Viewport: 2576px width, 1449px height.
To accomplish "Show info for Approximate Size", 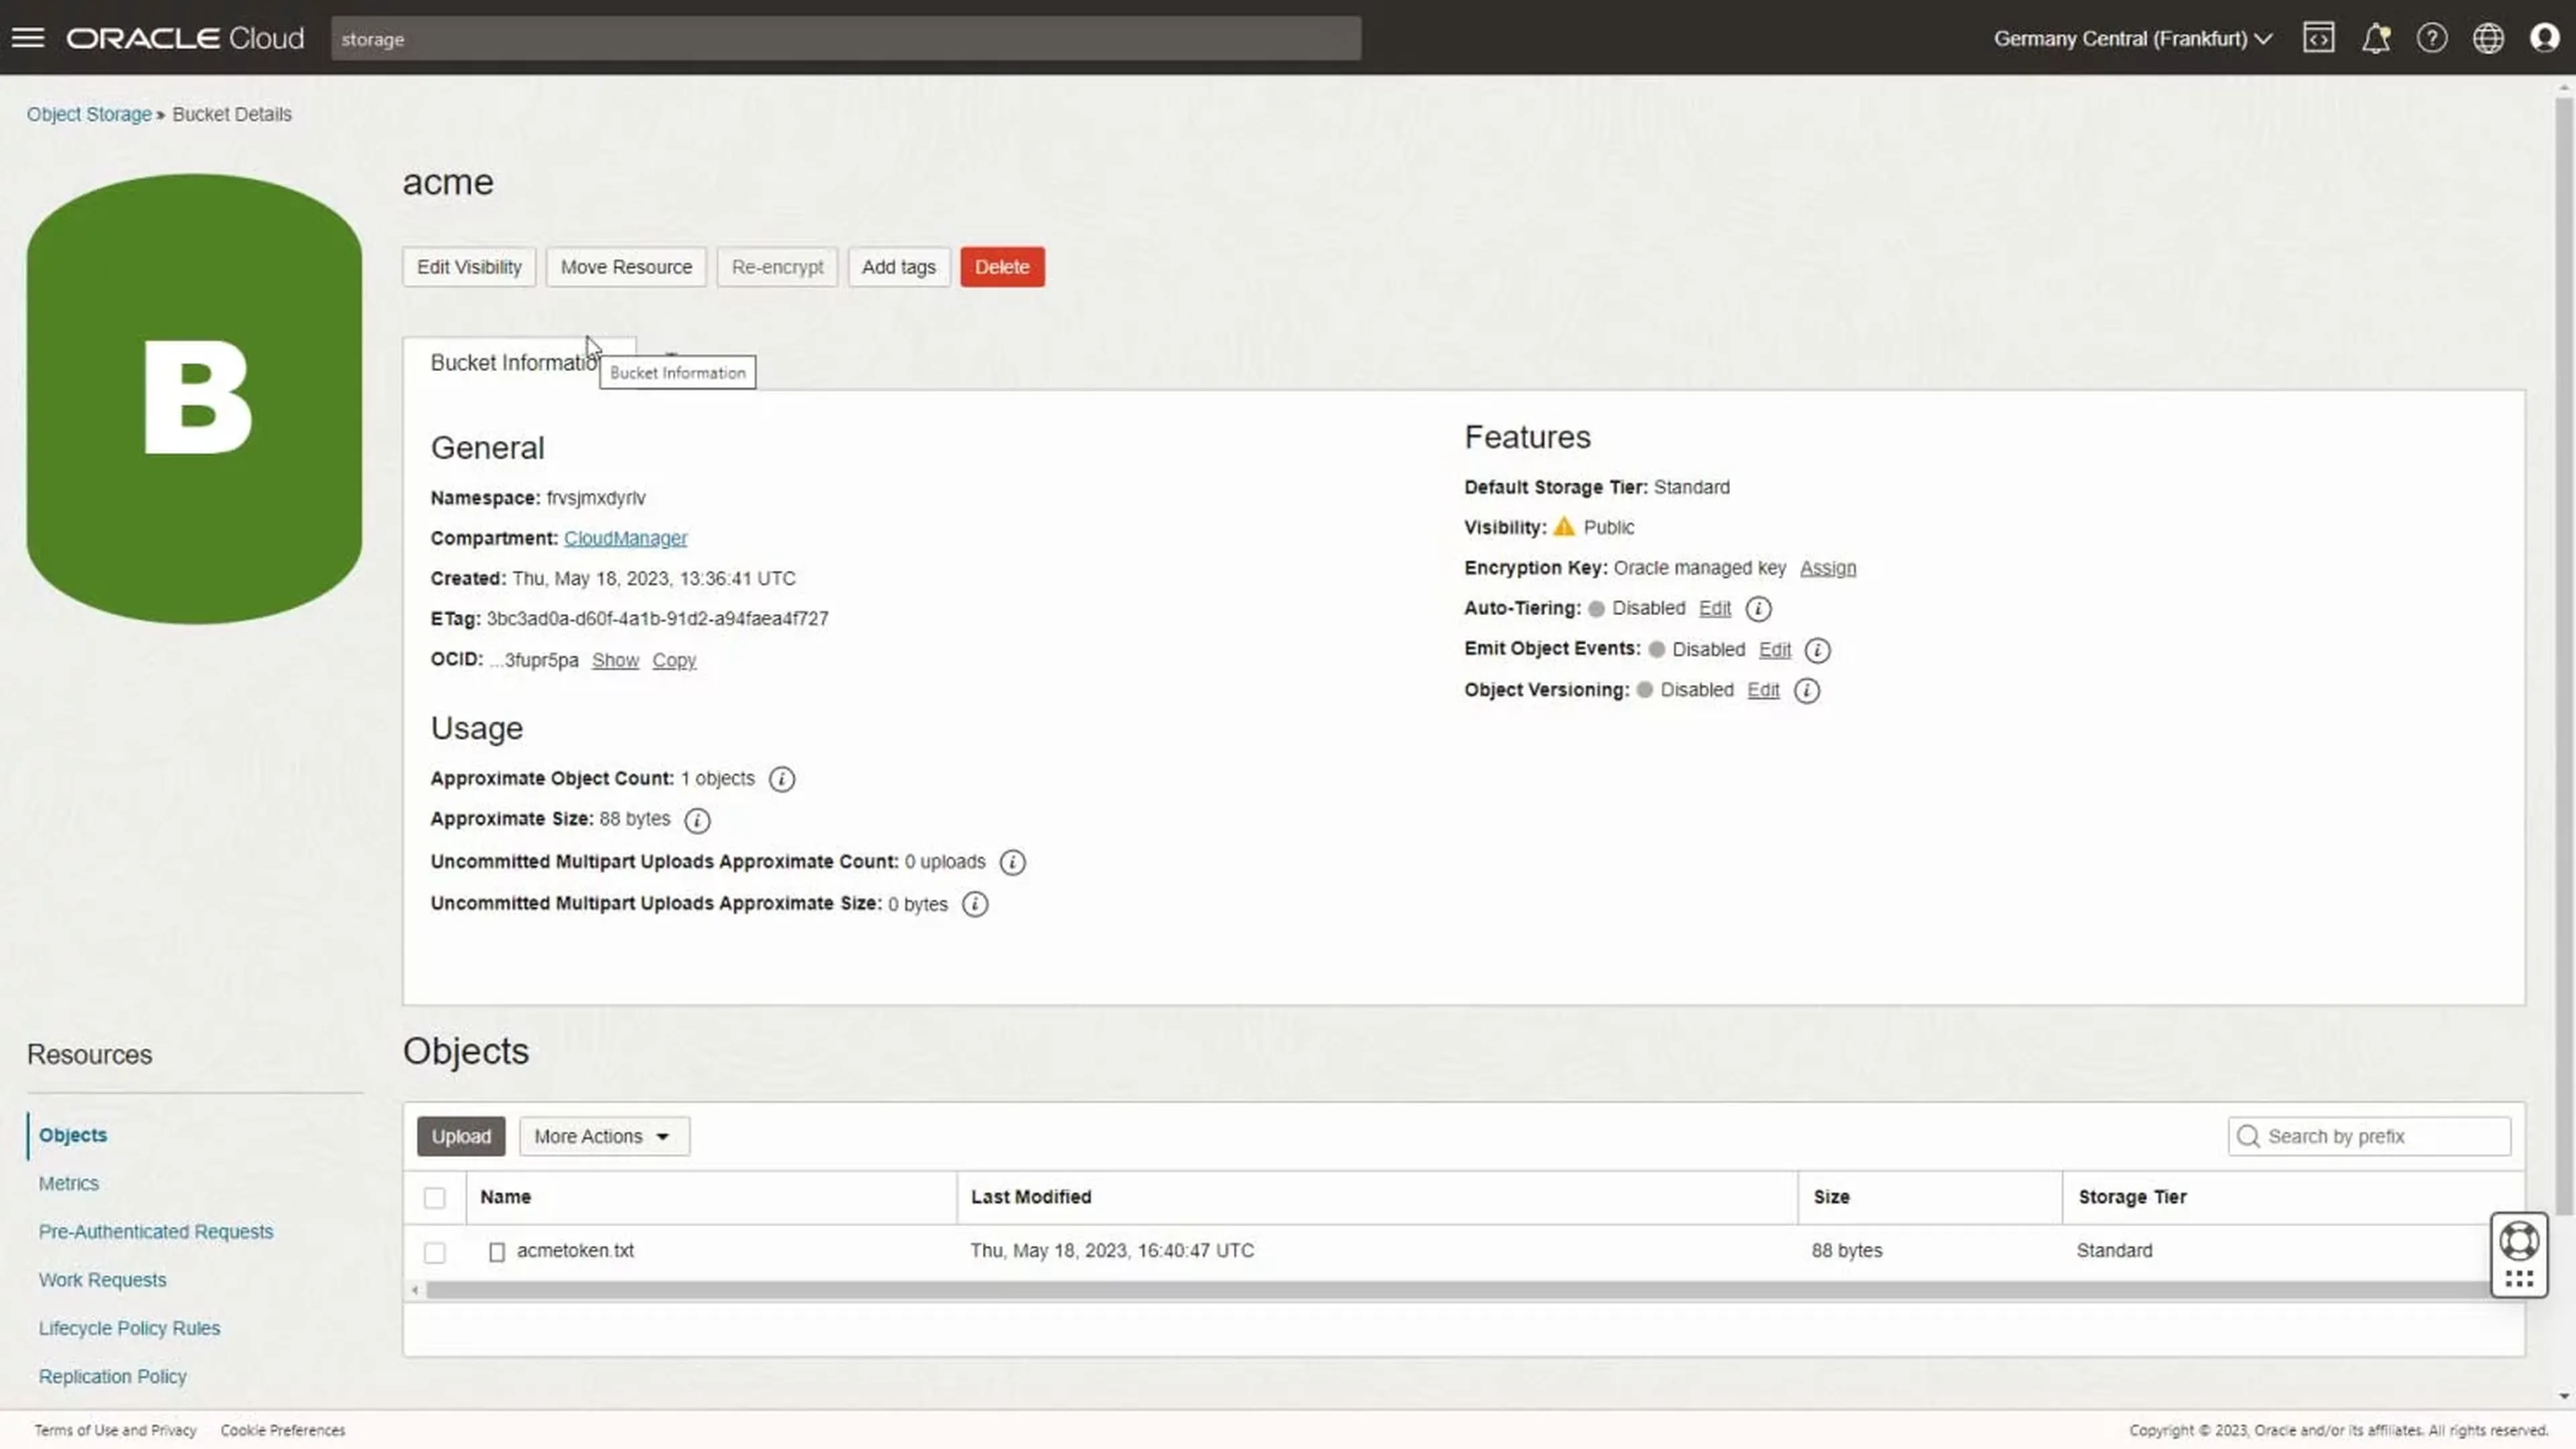I will pyautogui.click(x=697, y=820).
